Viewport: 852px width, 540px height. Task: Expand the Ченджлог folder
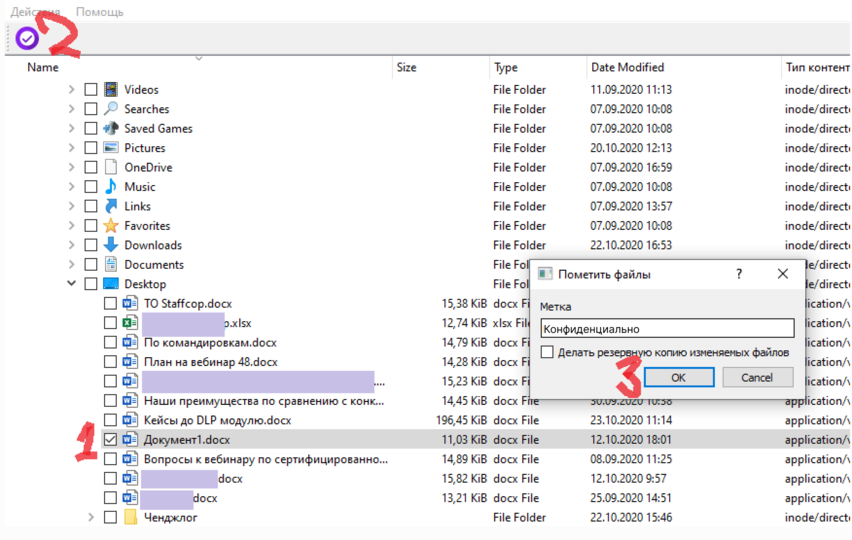(x=91, y=517)
